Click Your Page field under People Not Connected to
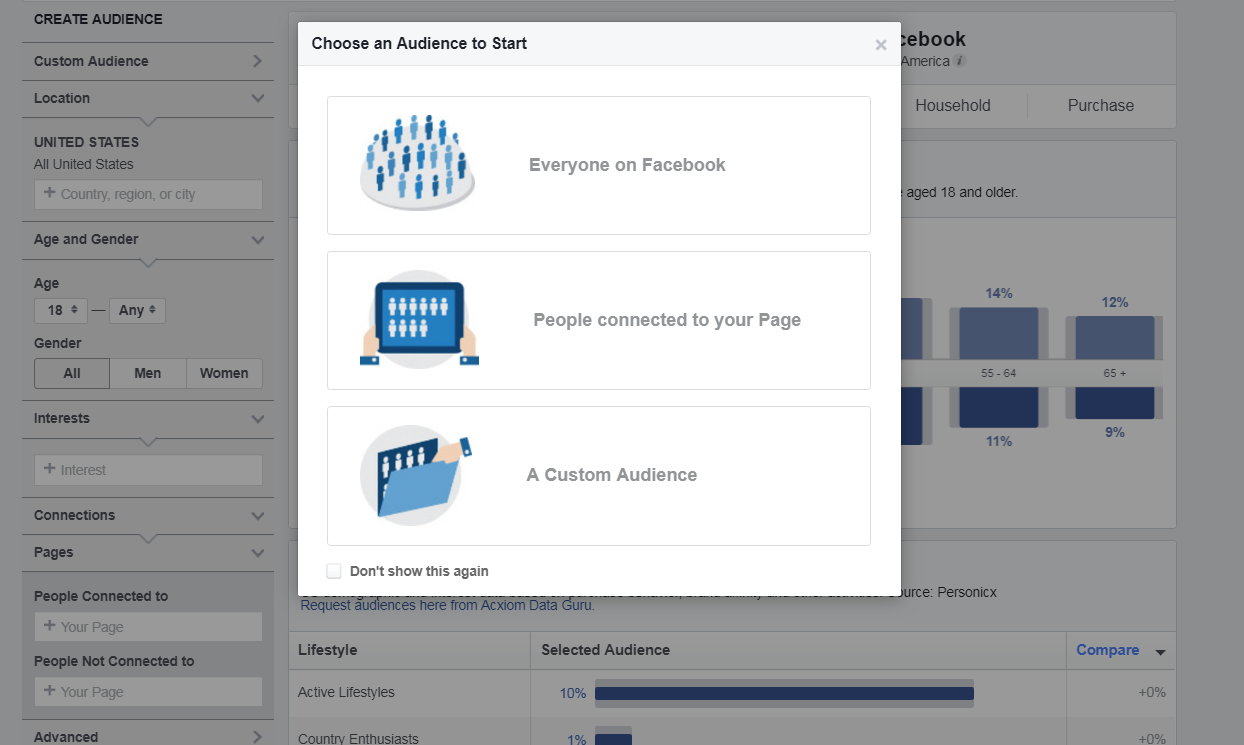This screenshot has height=745, width=1244. (x=148, y=692)
